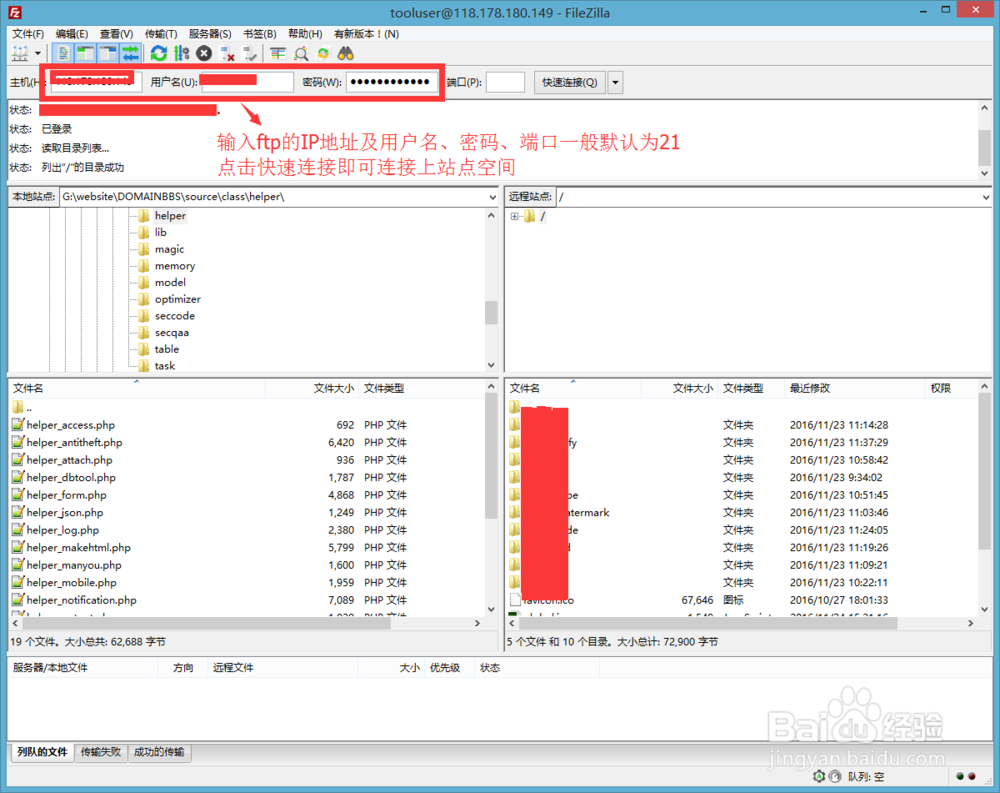Select the helper_json.php file
The width and height of the screenshot is (1000, 793).
[x=68, y=512]
